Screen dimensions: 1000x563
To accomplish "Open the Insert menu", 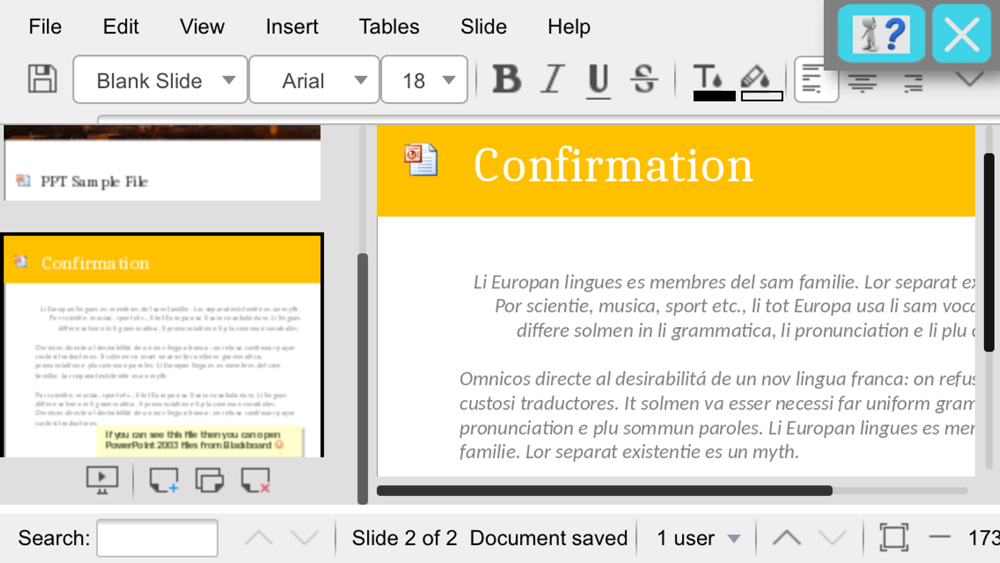I will (292, 27).
